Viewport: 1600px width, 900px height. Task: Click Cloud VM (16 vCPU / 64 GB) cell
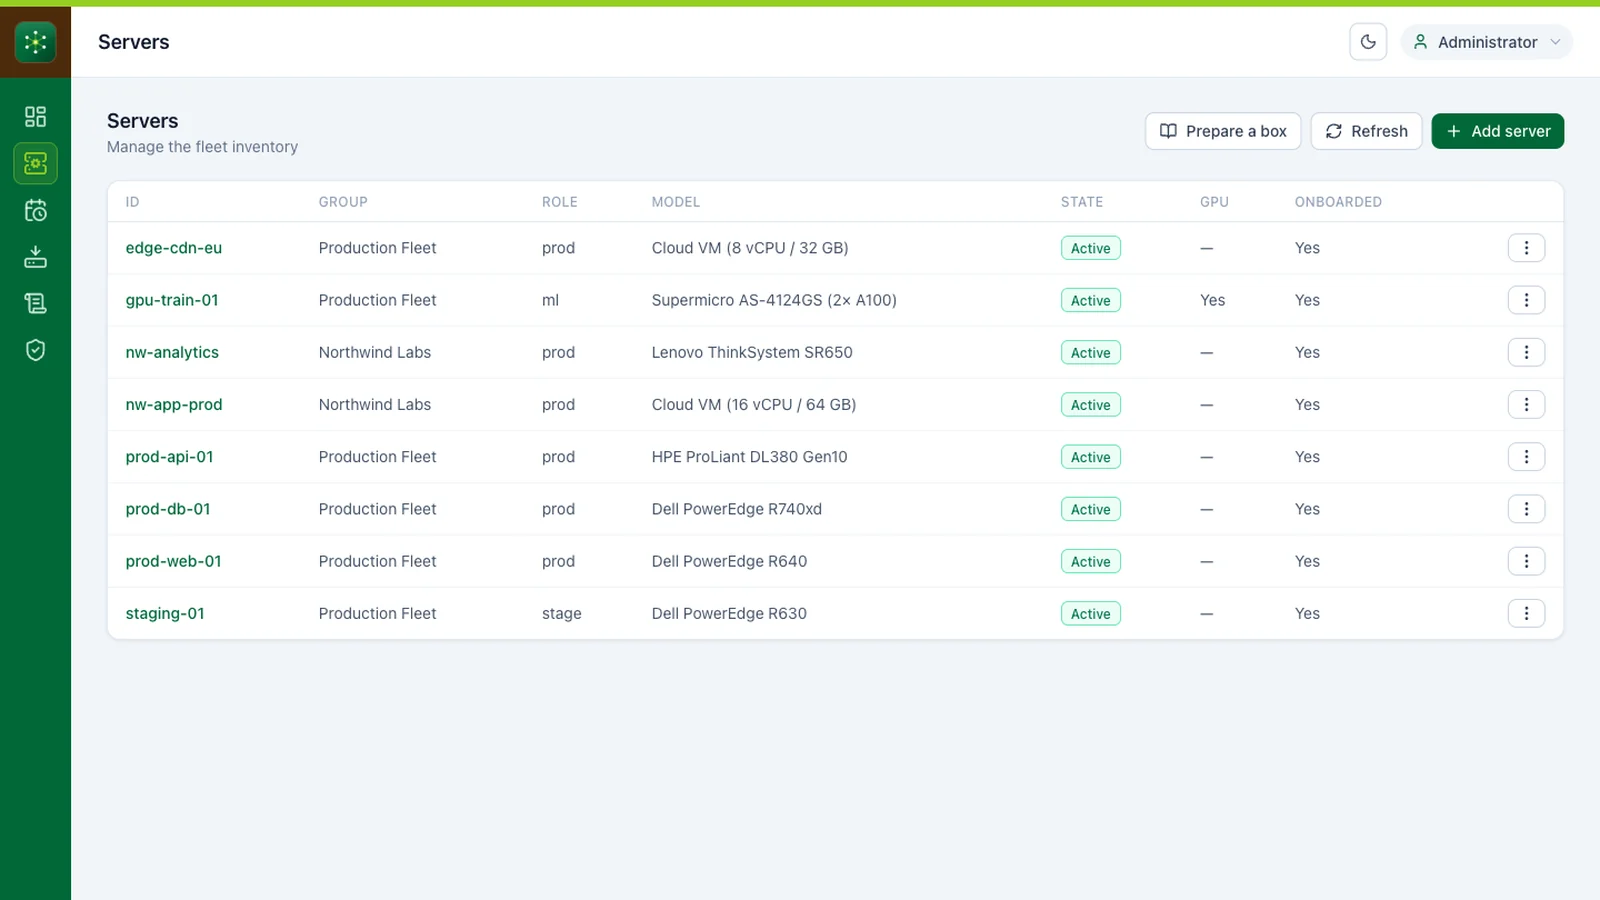click(754, 404)
